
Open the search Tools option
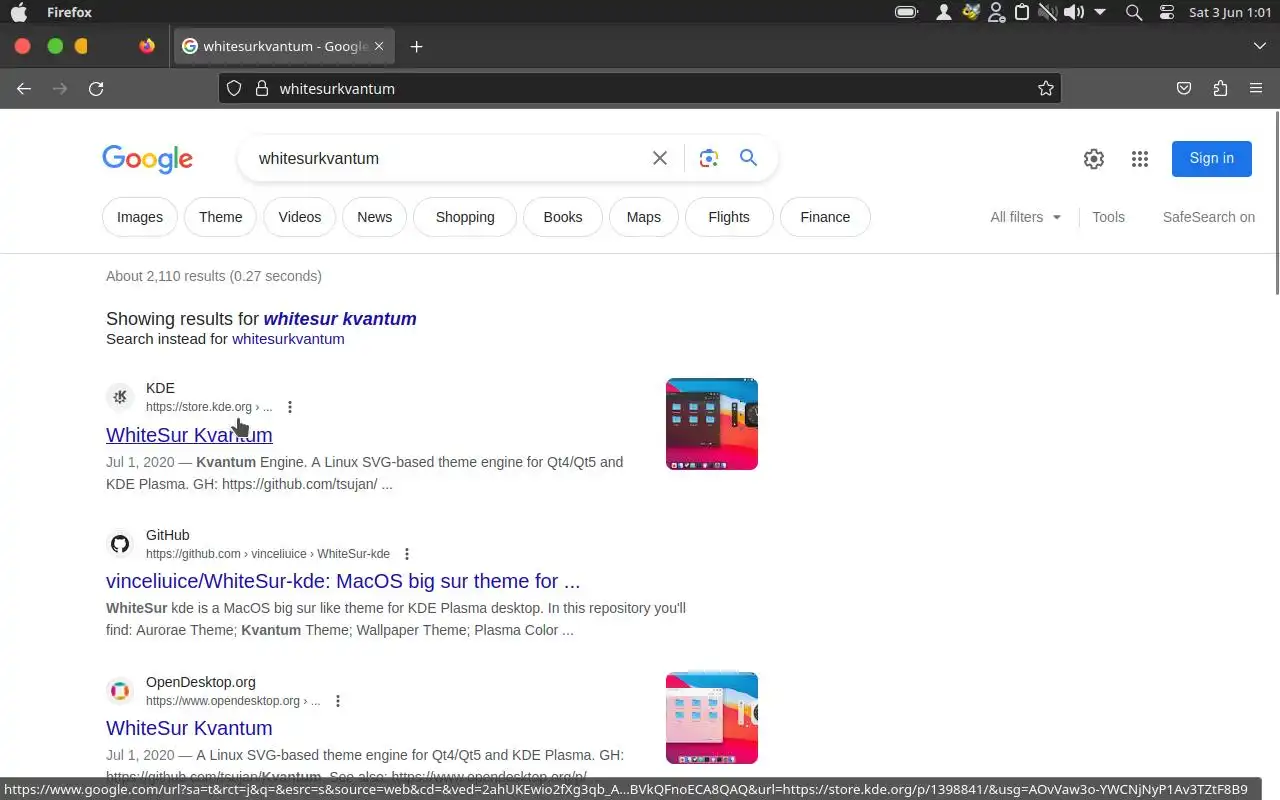click(1108, 217)
